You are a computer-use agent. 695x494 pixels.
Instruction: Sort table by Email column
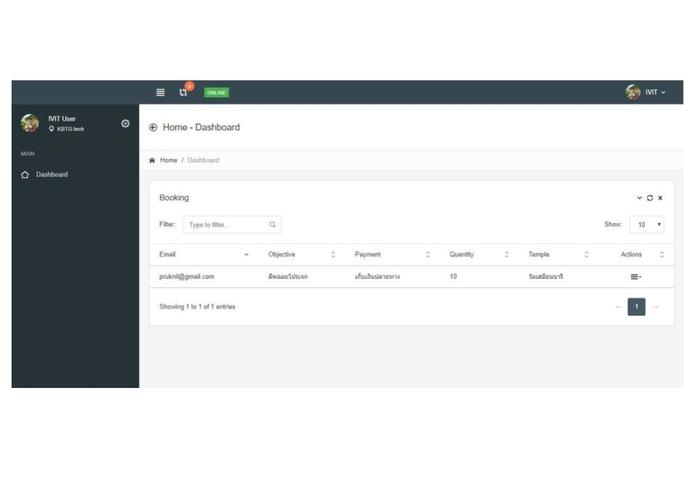(x=204, y=254)
